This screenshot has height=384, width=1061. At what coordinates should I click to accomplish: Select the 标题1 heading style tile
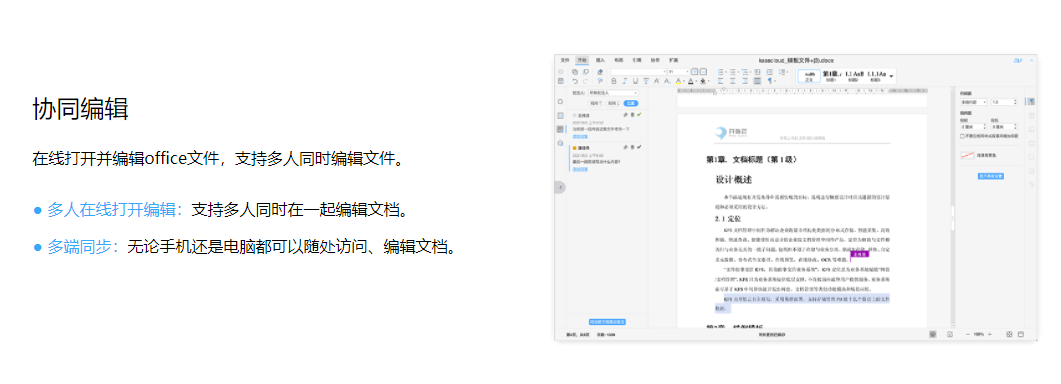[x=832, y=76]
